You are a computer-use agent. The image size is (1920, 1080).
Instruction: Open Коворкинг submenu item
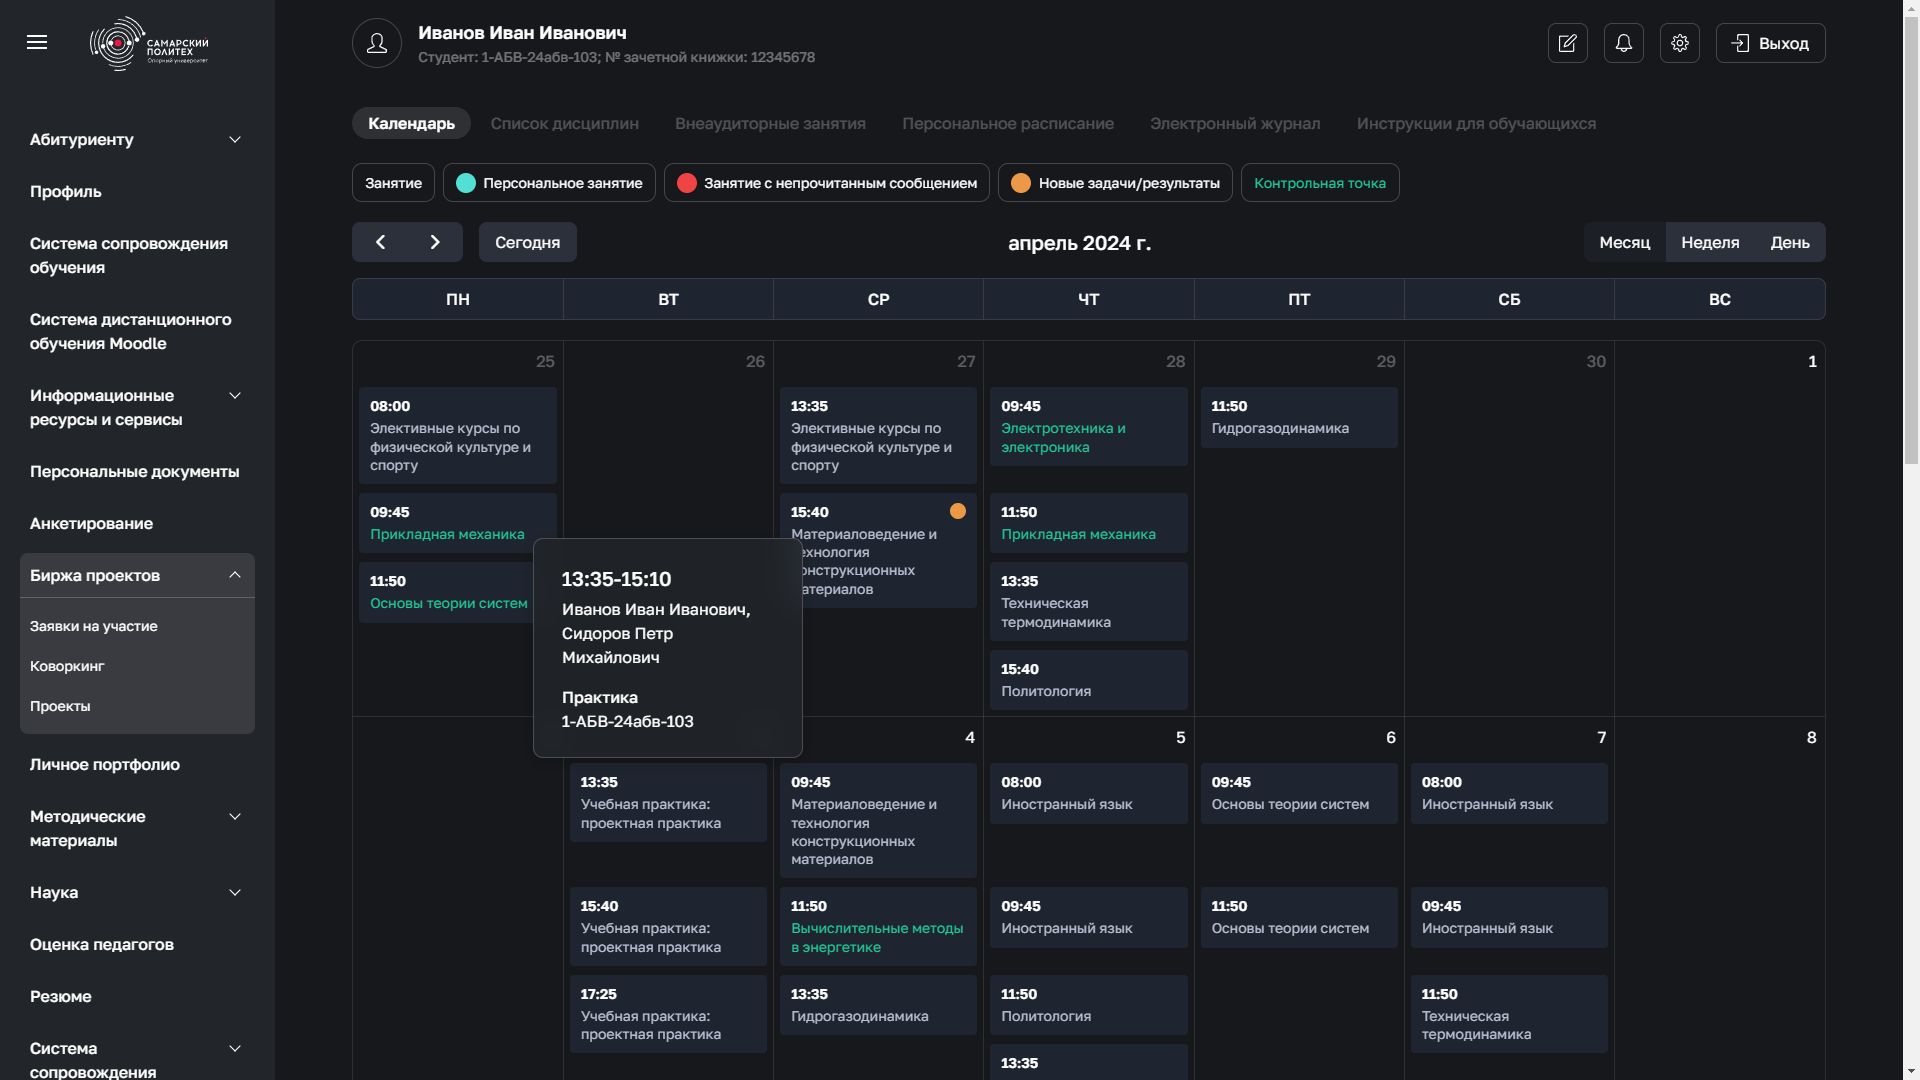(67, 666)
